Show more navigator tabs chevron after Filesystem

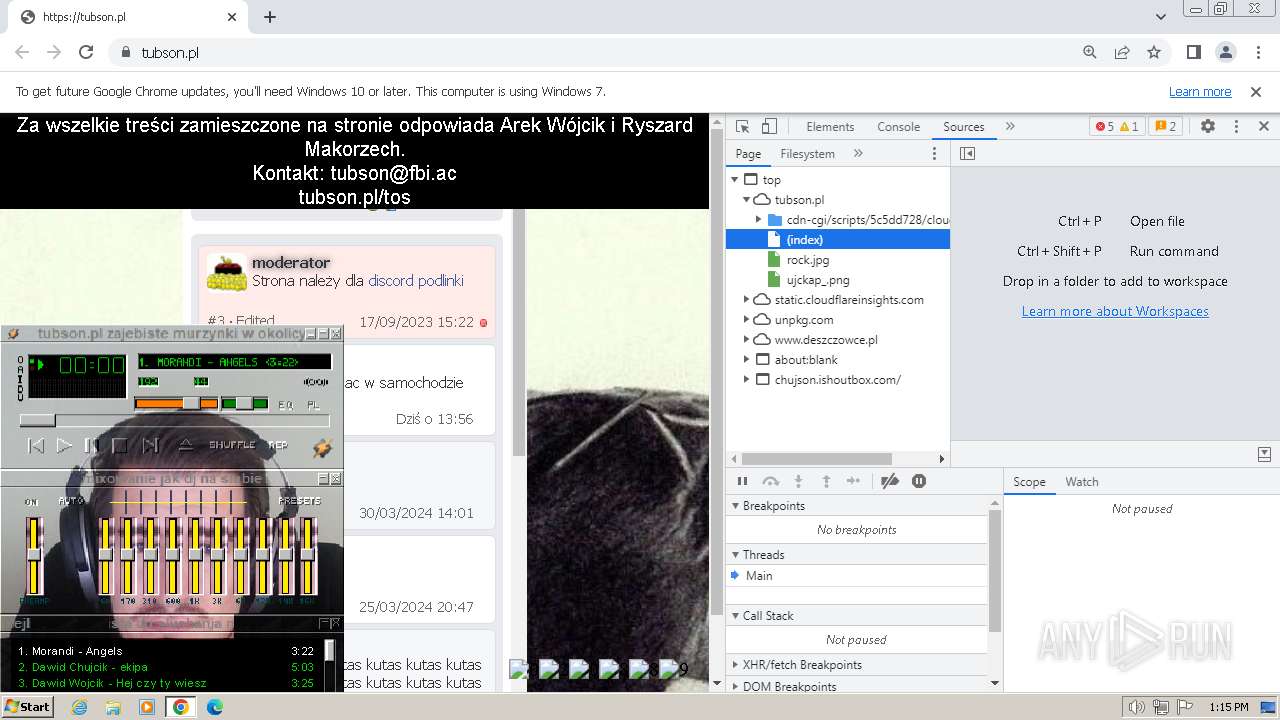coord(858,154)
